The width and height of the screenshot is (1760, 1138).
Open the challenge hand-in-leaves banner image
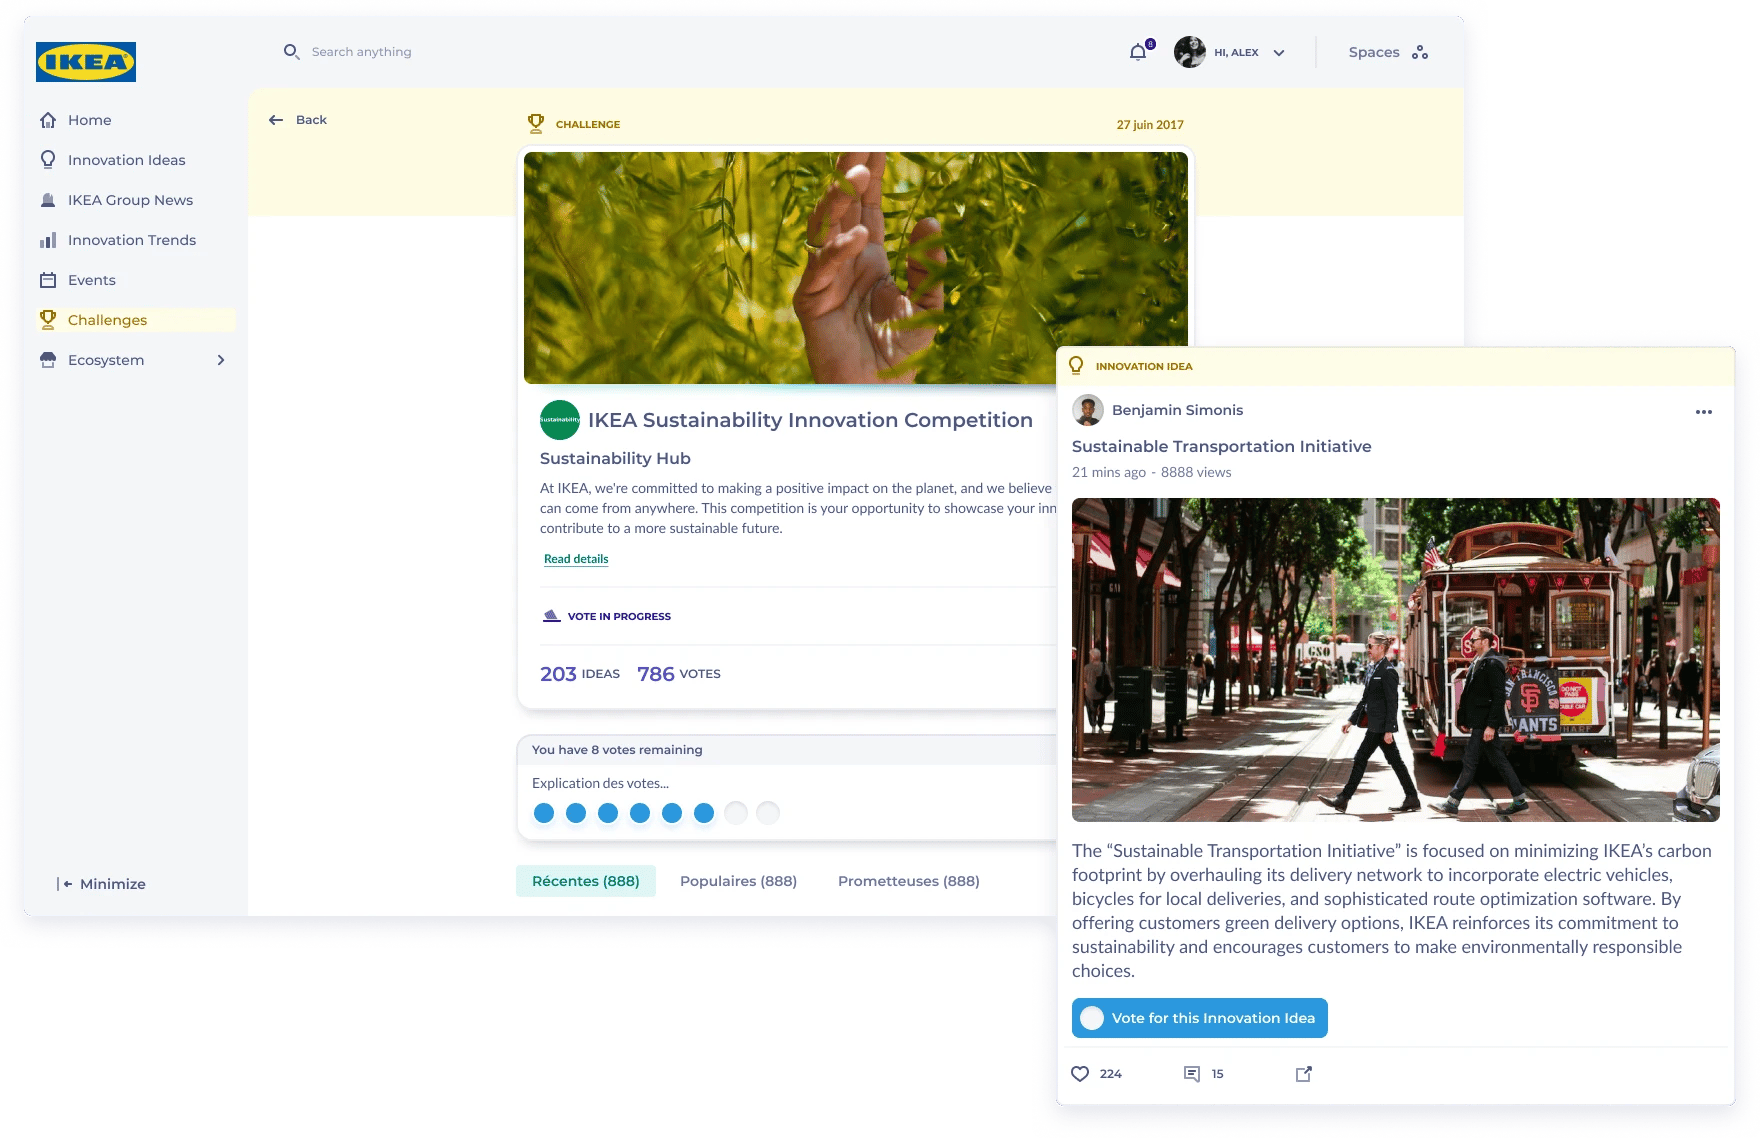coord(856,268)
